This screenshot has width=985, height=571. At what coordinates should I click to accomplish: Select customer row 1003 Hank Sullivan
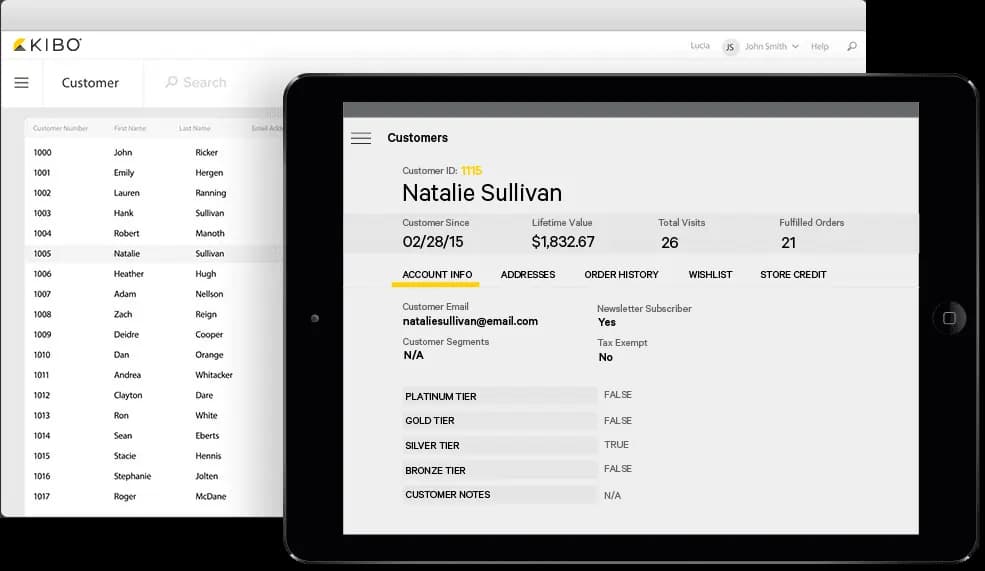(154, 213)
